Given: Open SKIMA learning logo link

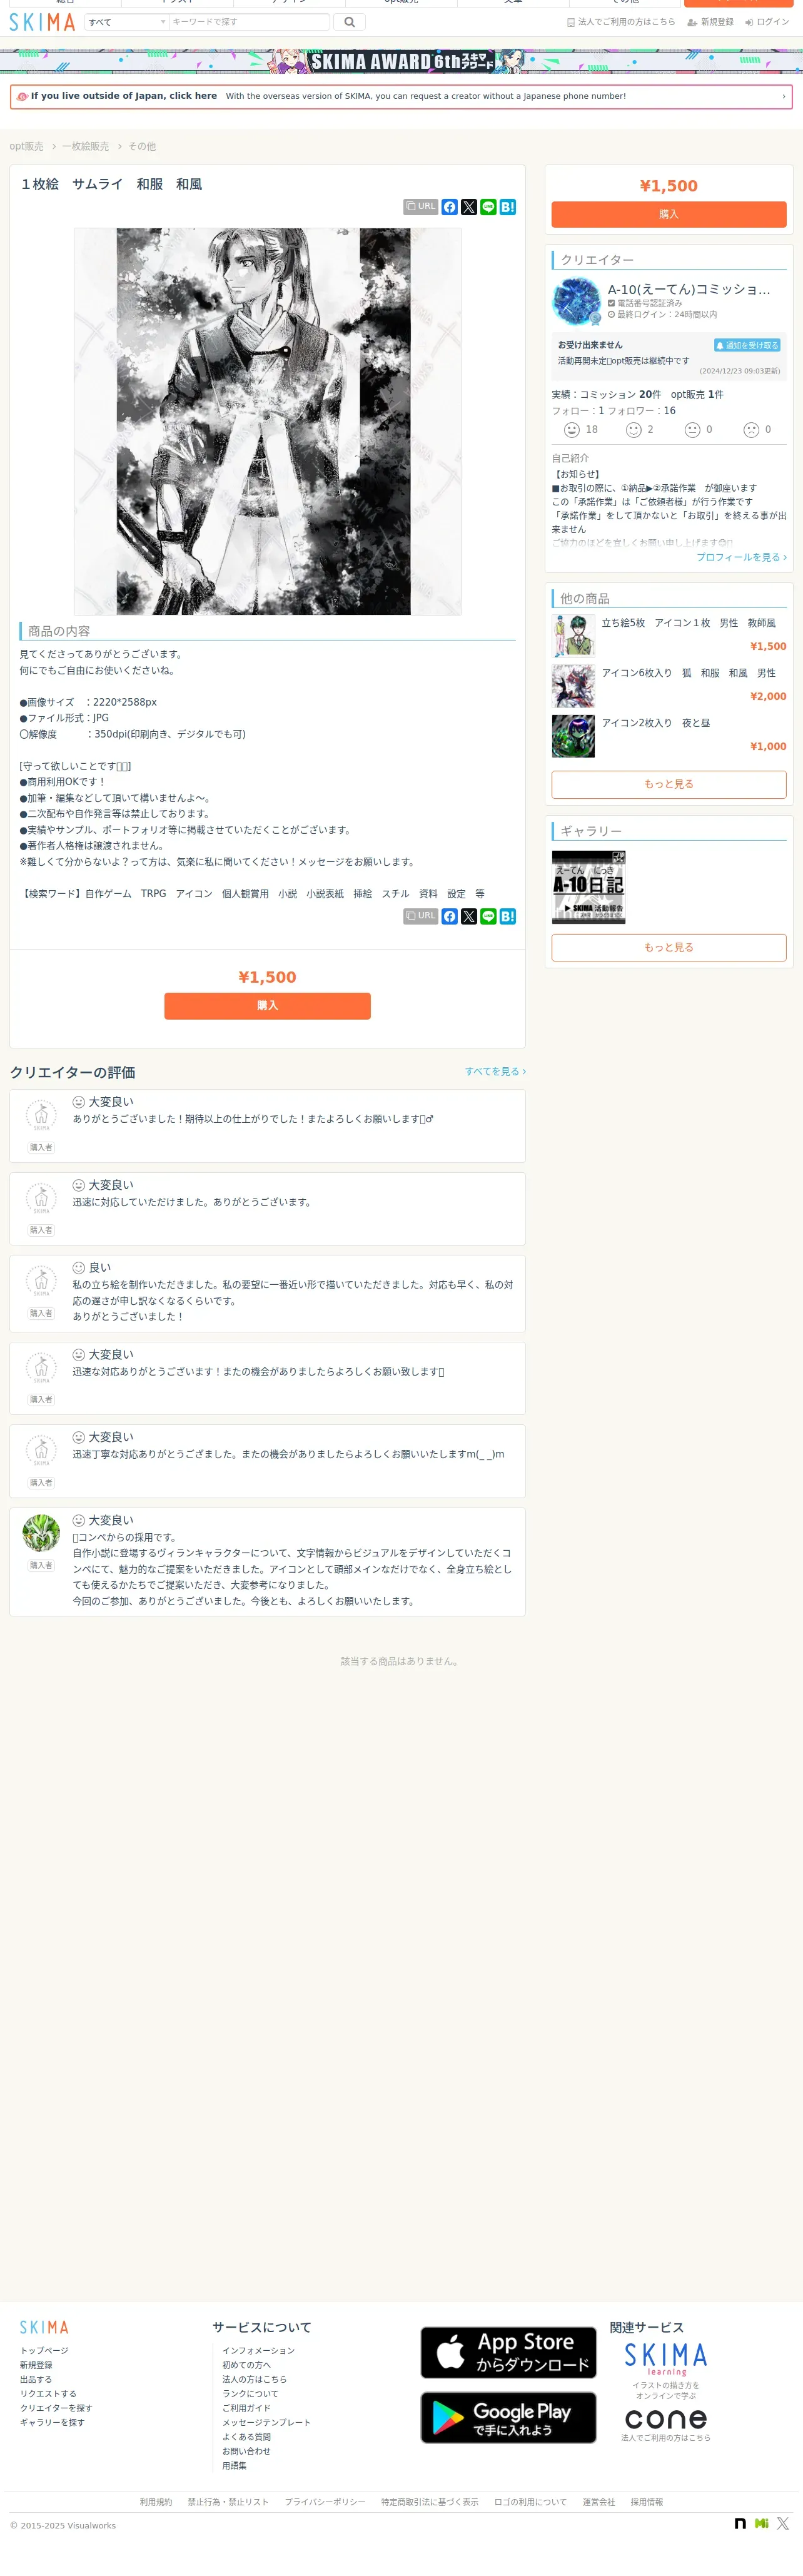Looking at the screenshot, I should 666,2359.
